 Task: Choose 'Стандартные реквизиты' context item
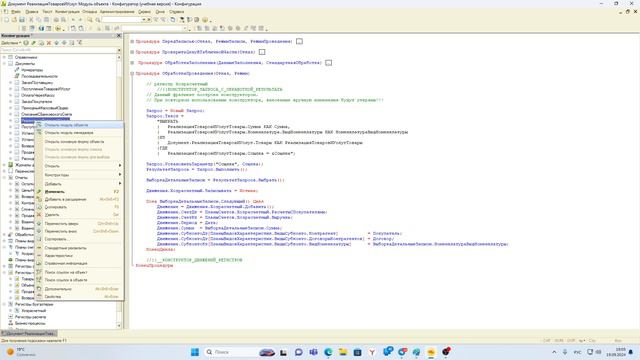80,248
